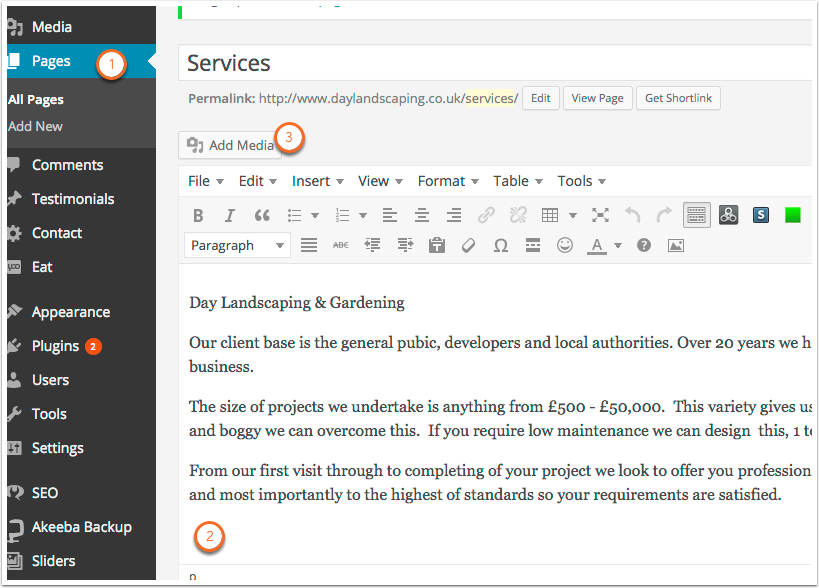Open the Insert menu

pos(317,181)
